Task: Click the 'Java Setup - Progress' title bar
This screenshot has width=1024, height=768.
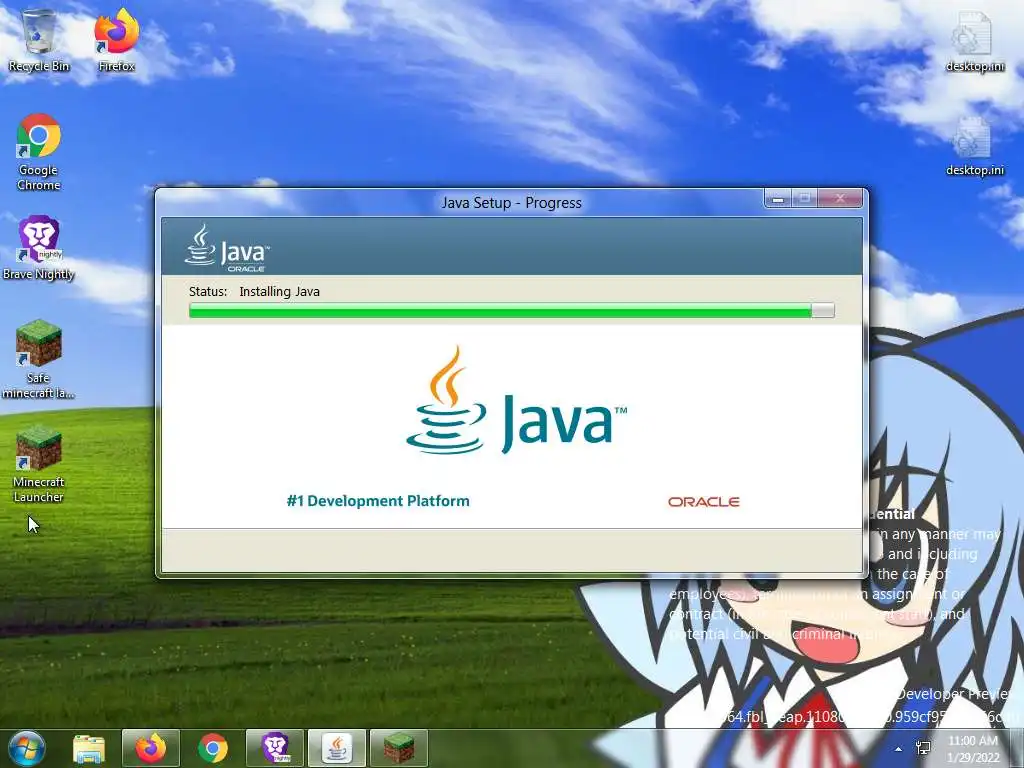Action: 511,202
